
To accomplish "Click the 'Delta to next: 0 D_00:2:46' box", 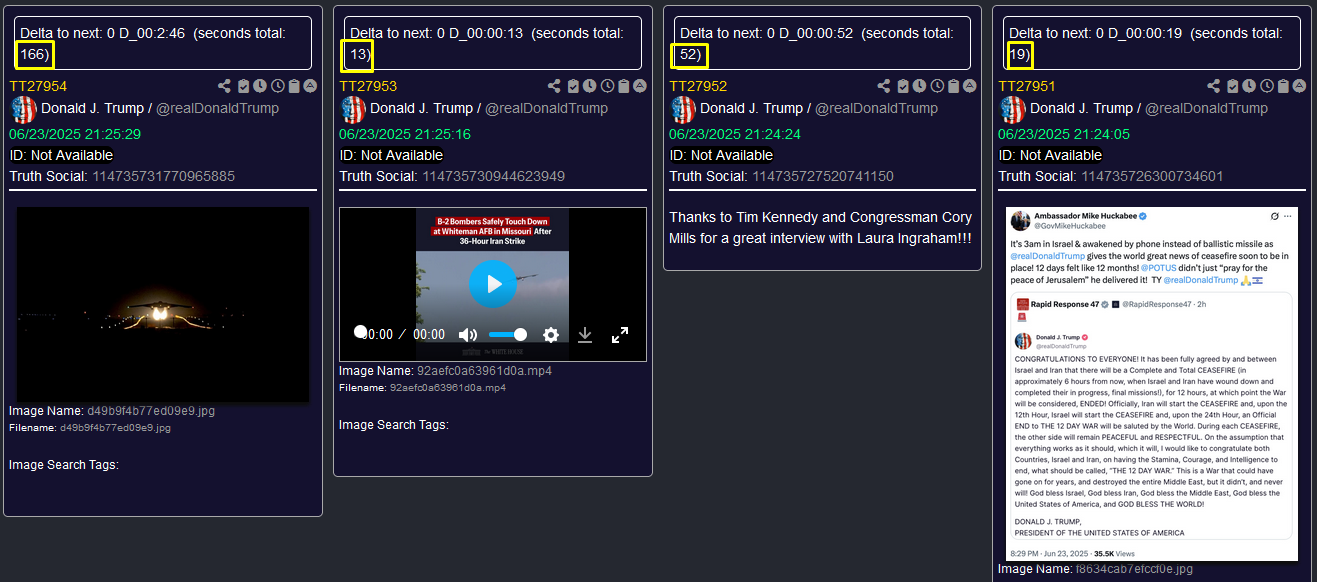I will [x=163, y=43].
